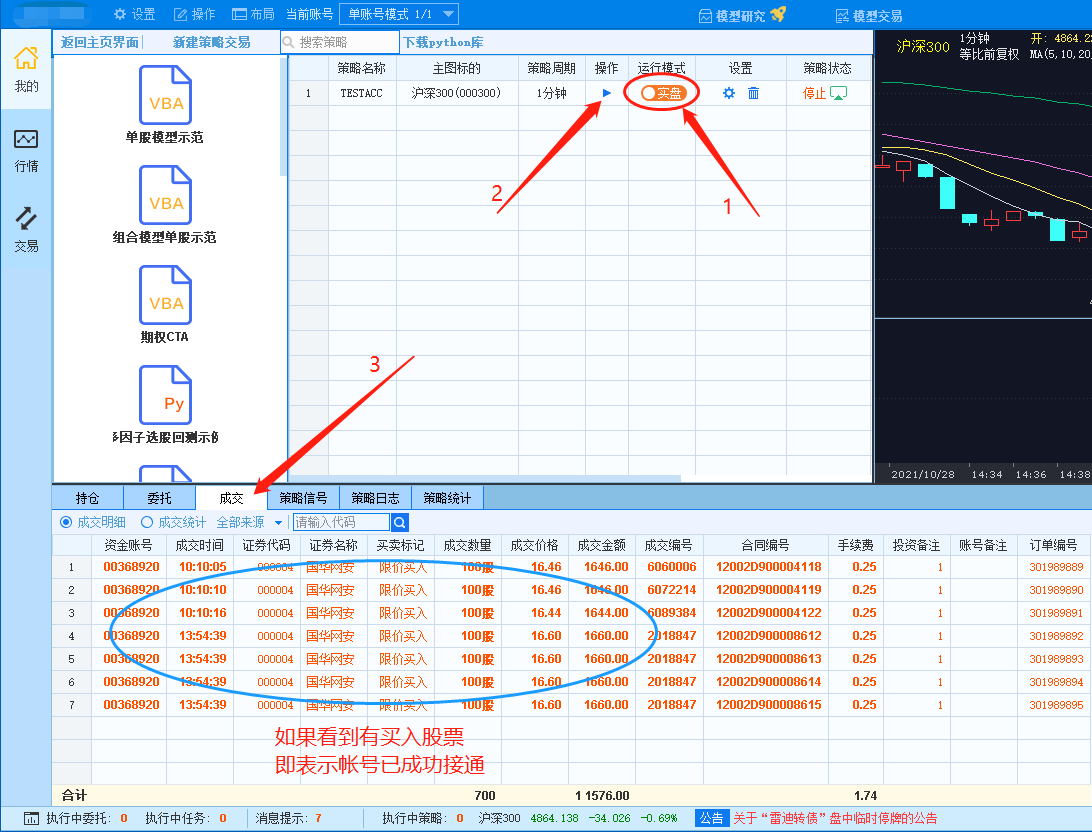The image size is (1092, 832).
Task: Click 新建策略交易 button
Action: [x=212, y=42]
